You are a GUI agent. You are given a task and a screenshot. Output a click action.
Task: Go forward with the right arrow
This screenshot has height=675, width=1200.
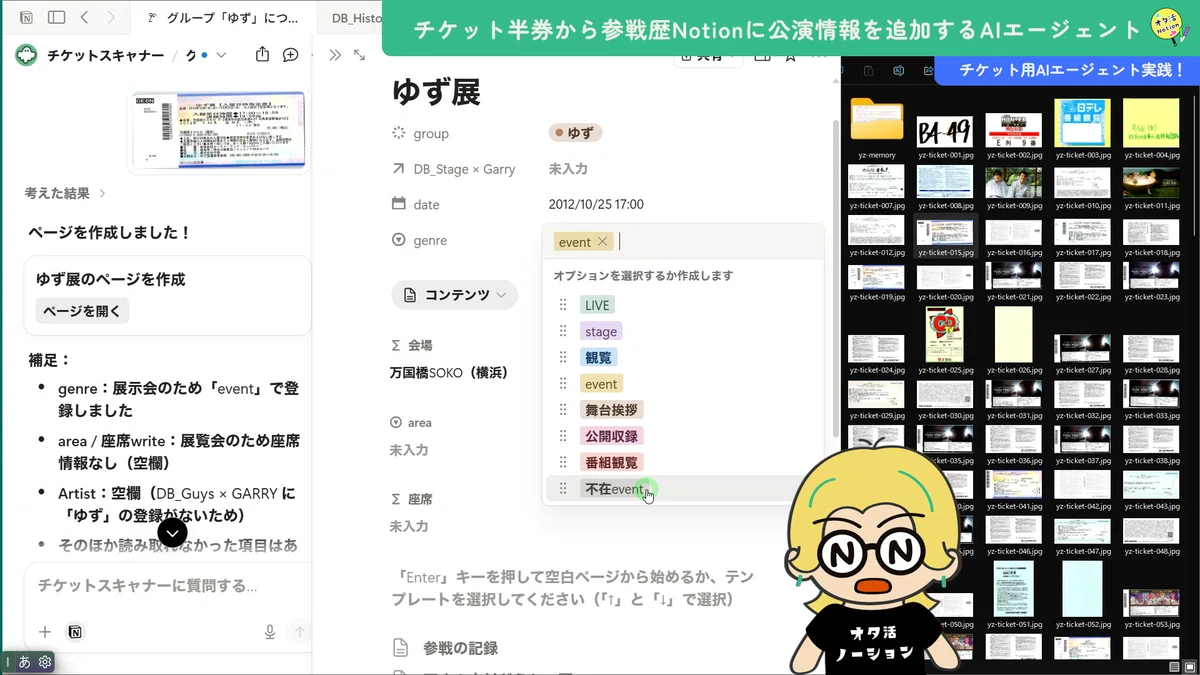tap(111, 18)
